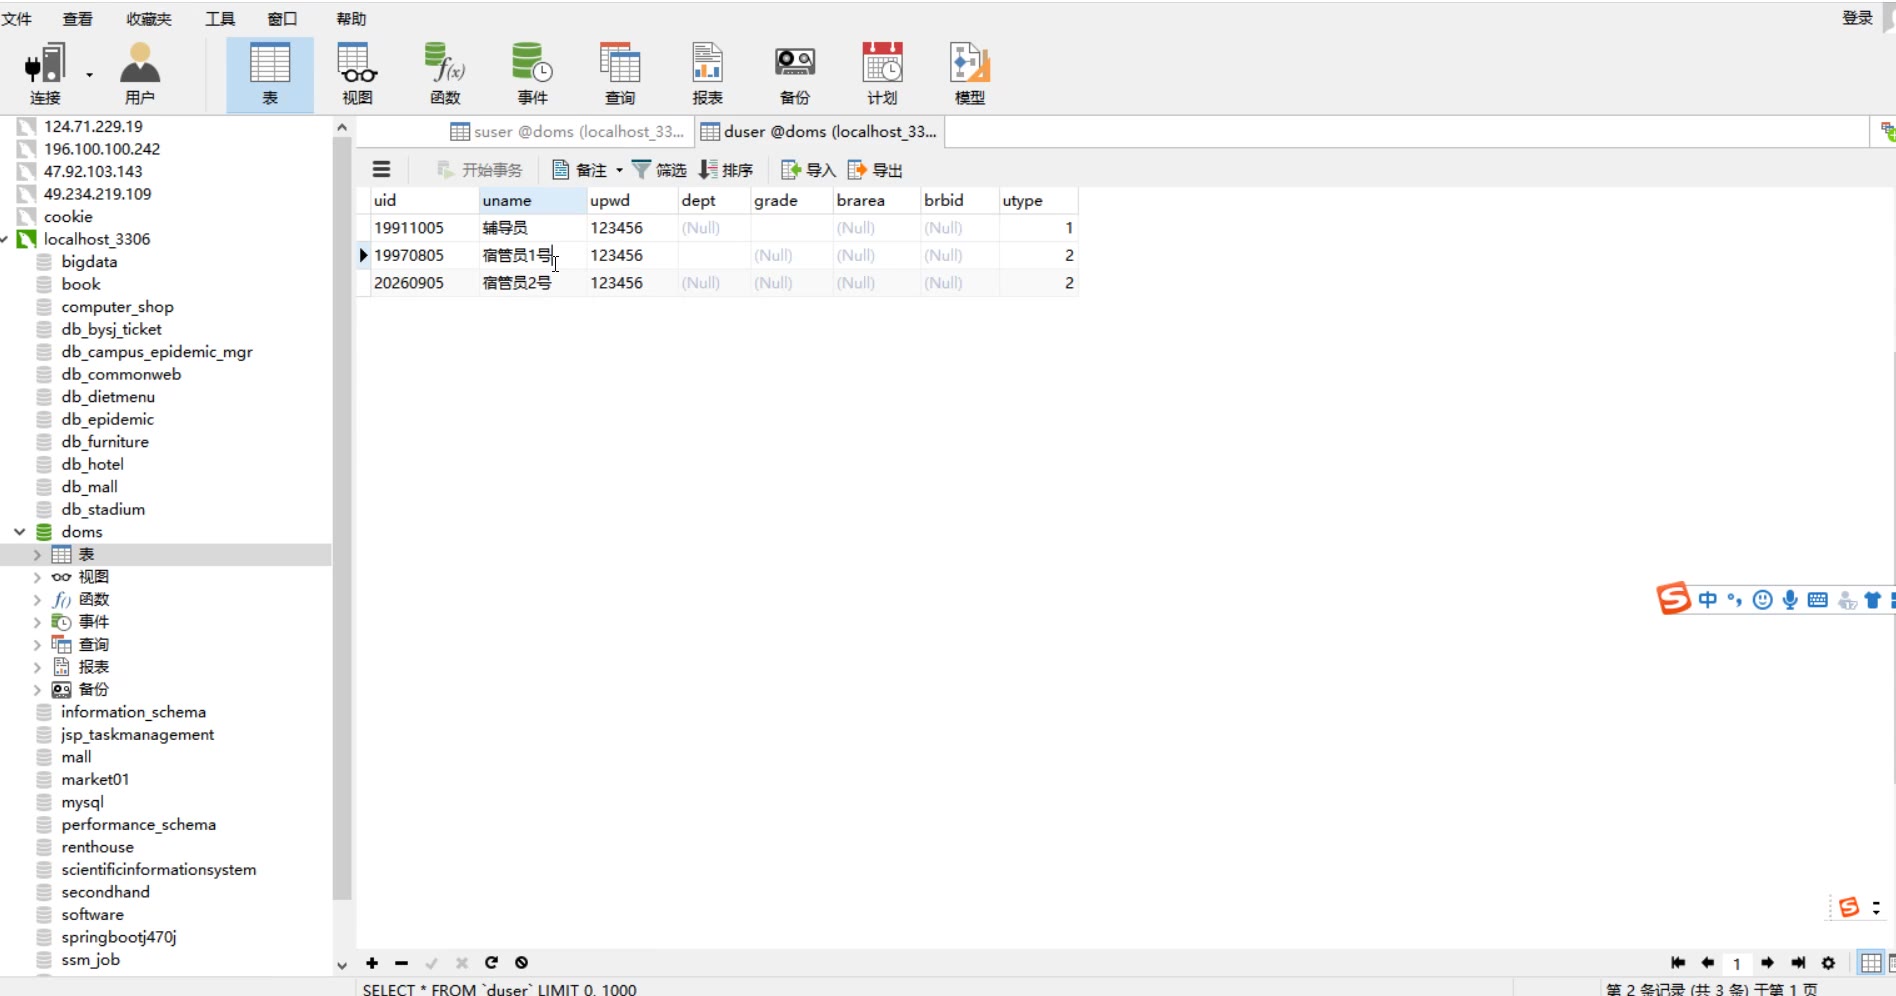Click the 登录 login link

1857,18
